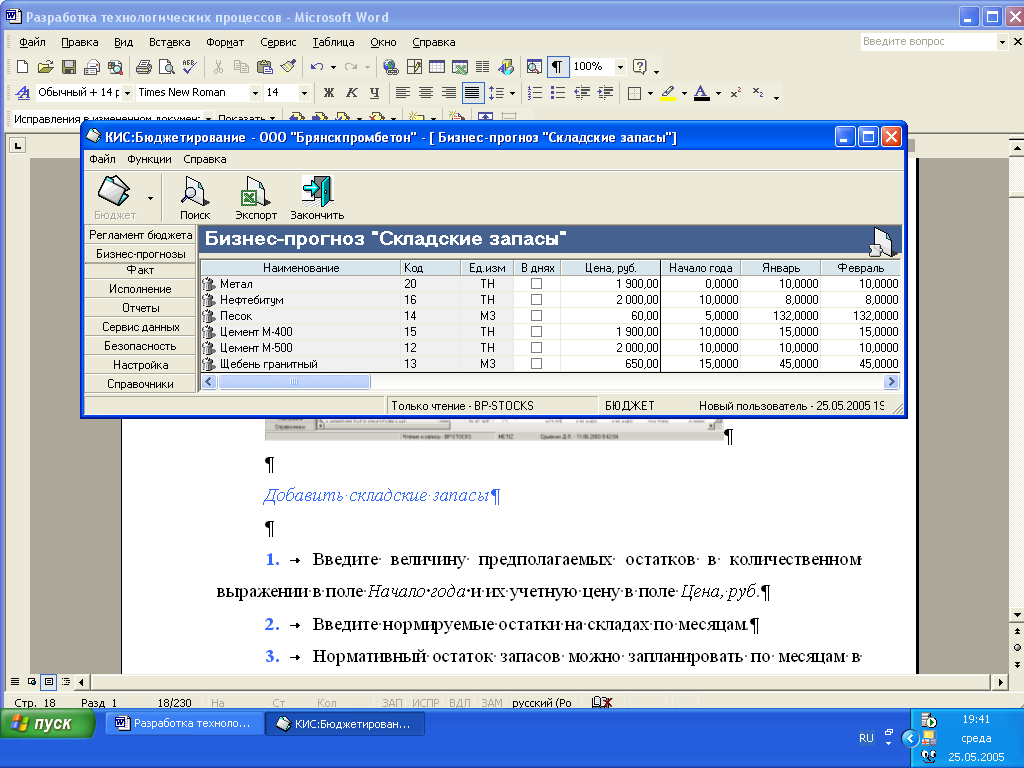Create a new document in Word toolbar
The height and width of the screenshot is (768, 1024).
22,67
